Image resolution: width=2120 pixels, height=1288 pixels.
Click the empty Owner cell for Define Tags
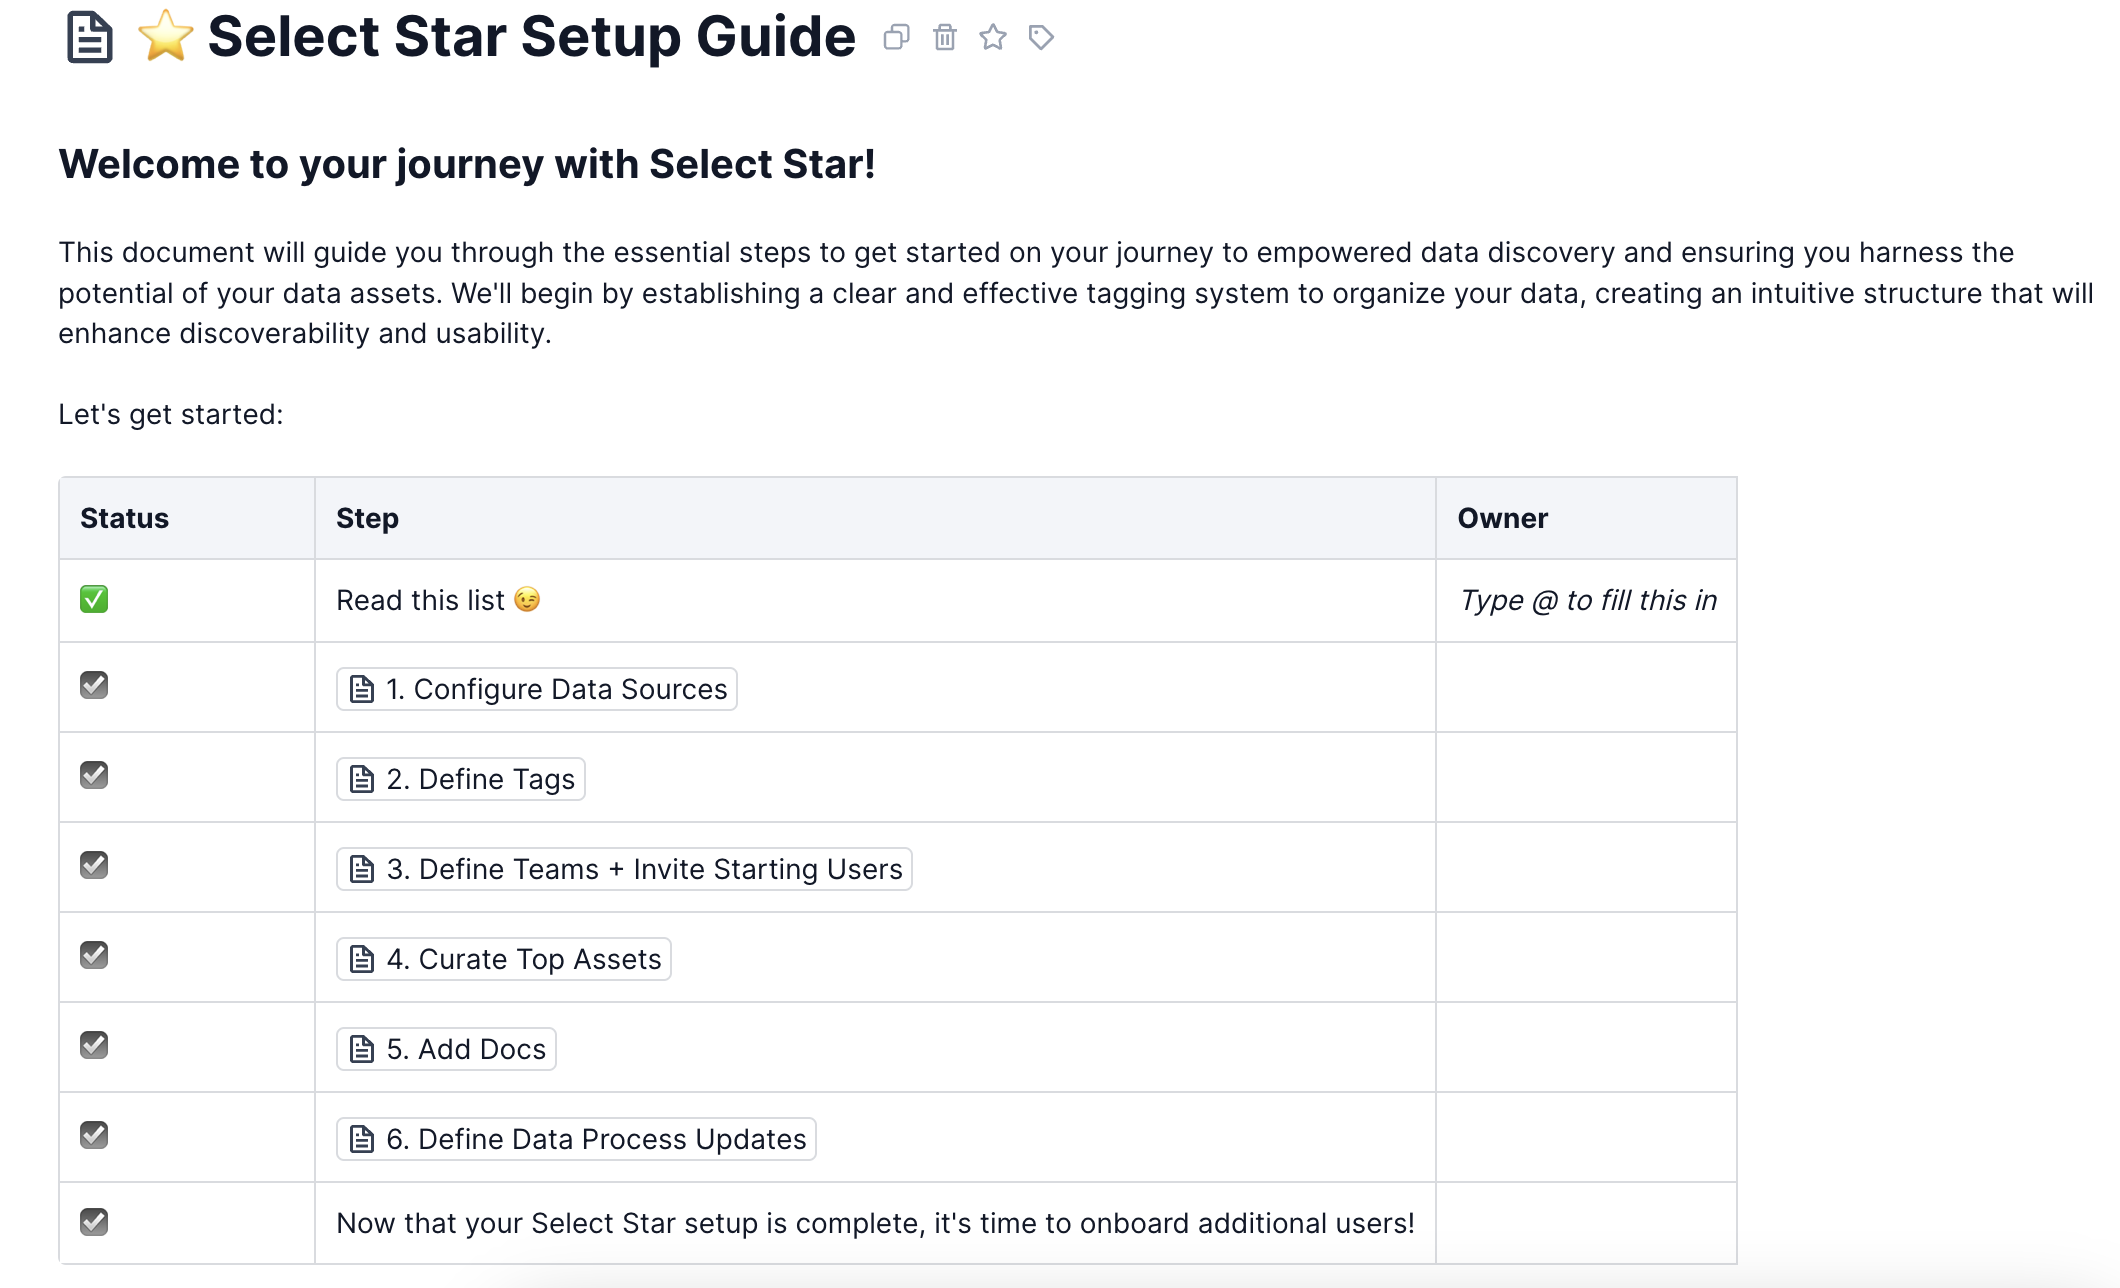[x=1586, y=777]
